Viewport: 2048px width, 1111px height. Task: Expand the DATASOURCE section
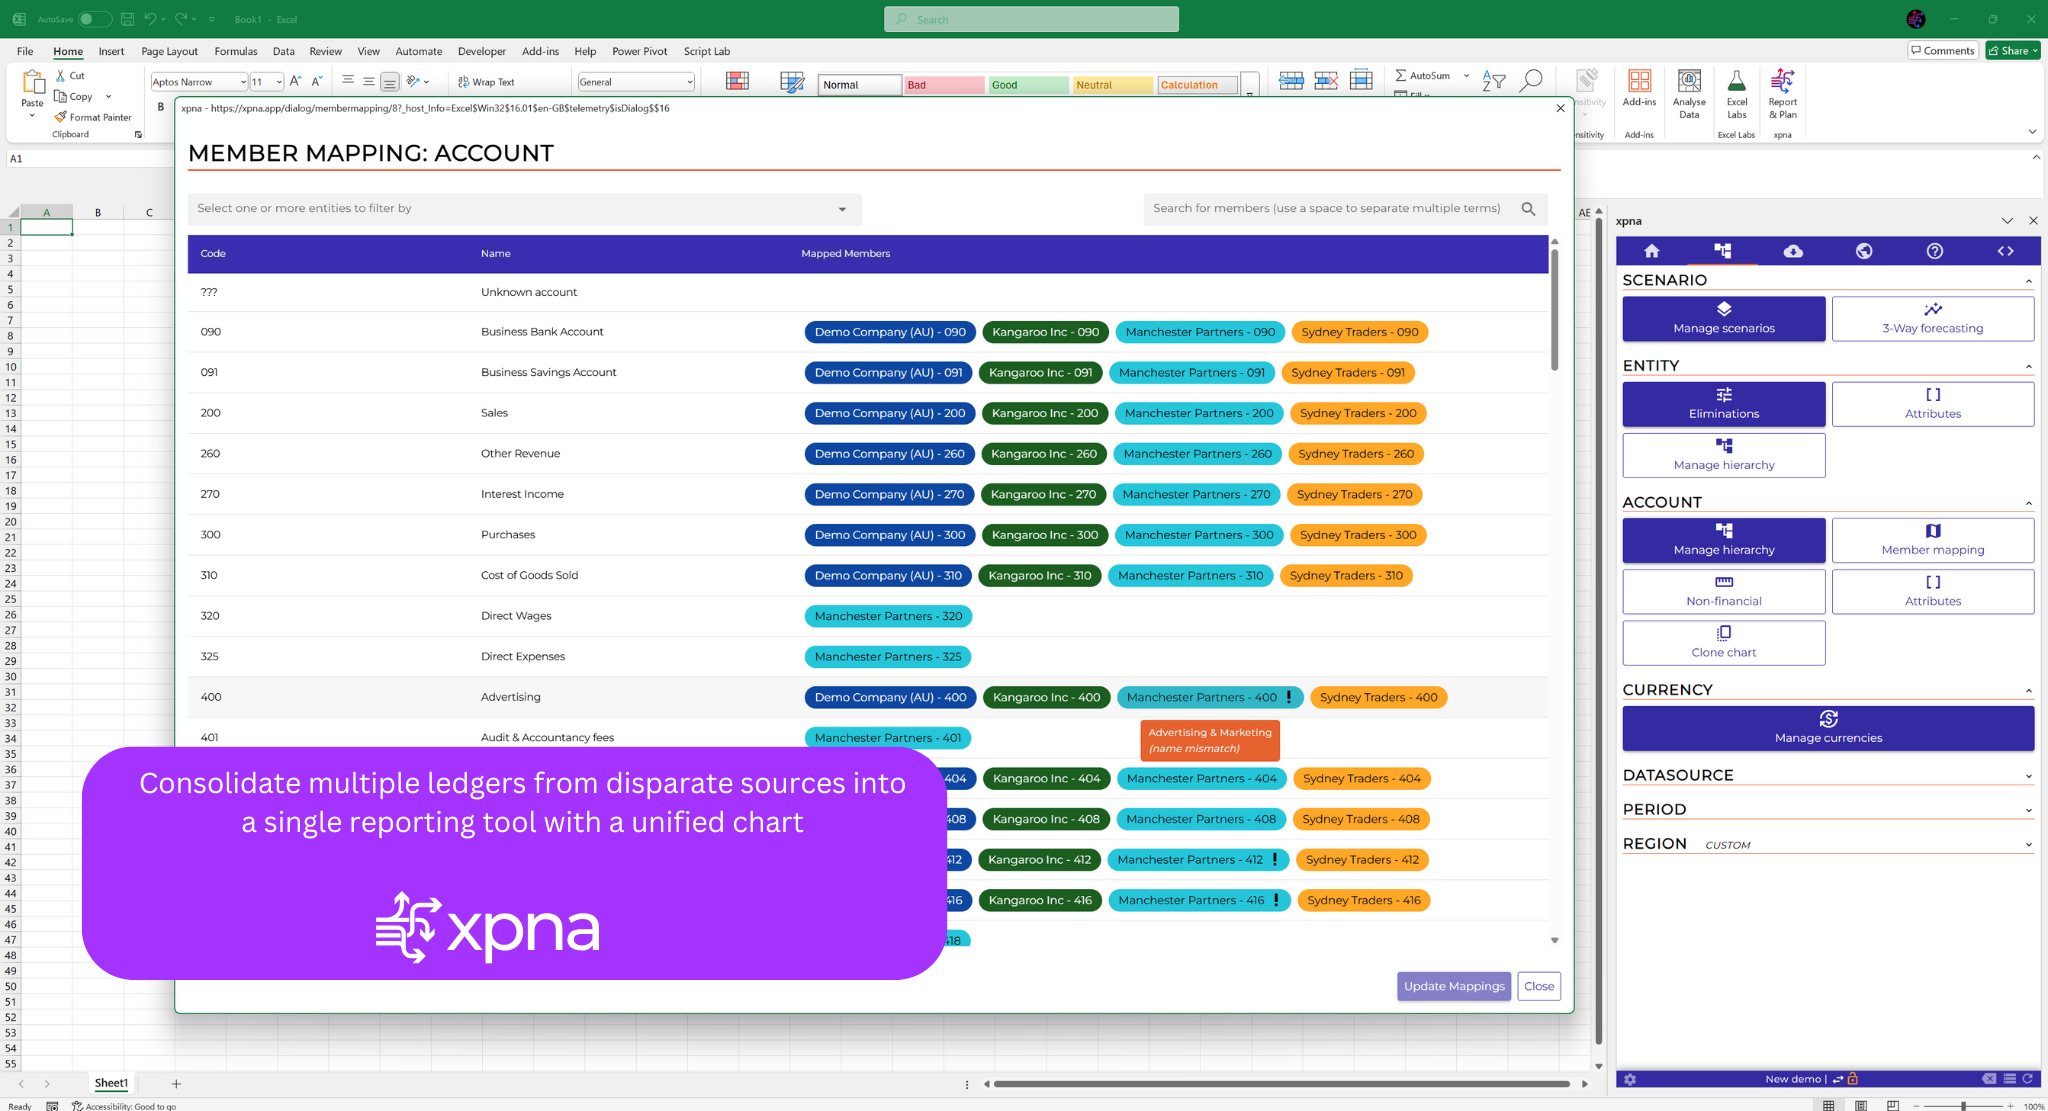tap(2028, 776)
